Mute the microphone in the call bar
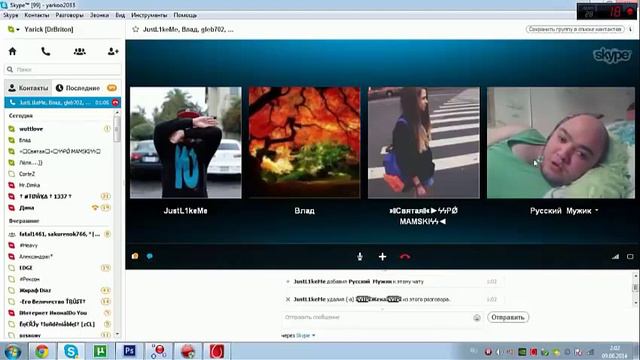The width and height of the screenshot is (640, 360). (360, 257)
